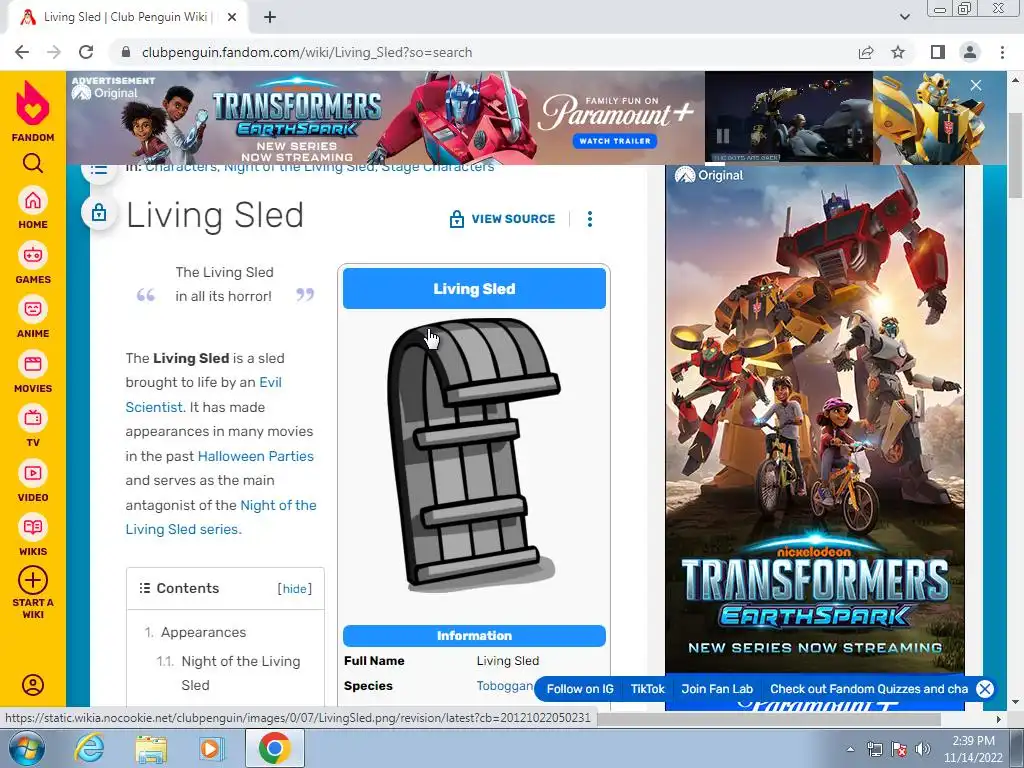
Task: Open the Toboggan species link
Action: pyautogui.click(x=504, y=686)
